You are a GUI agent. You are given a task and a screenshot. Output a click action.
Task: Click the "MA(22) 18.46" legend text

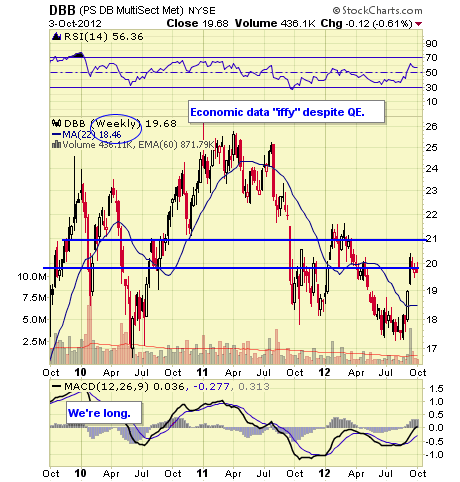tap(92, 135)
